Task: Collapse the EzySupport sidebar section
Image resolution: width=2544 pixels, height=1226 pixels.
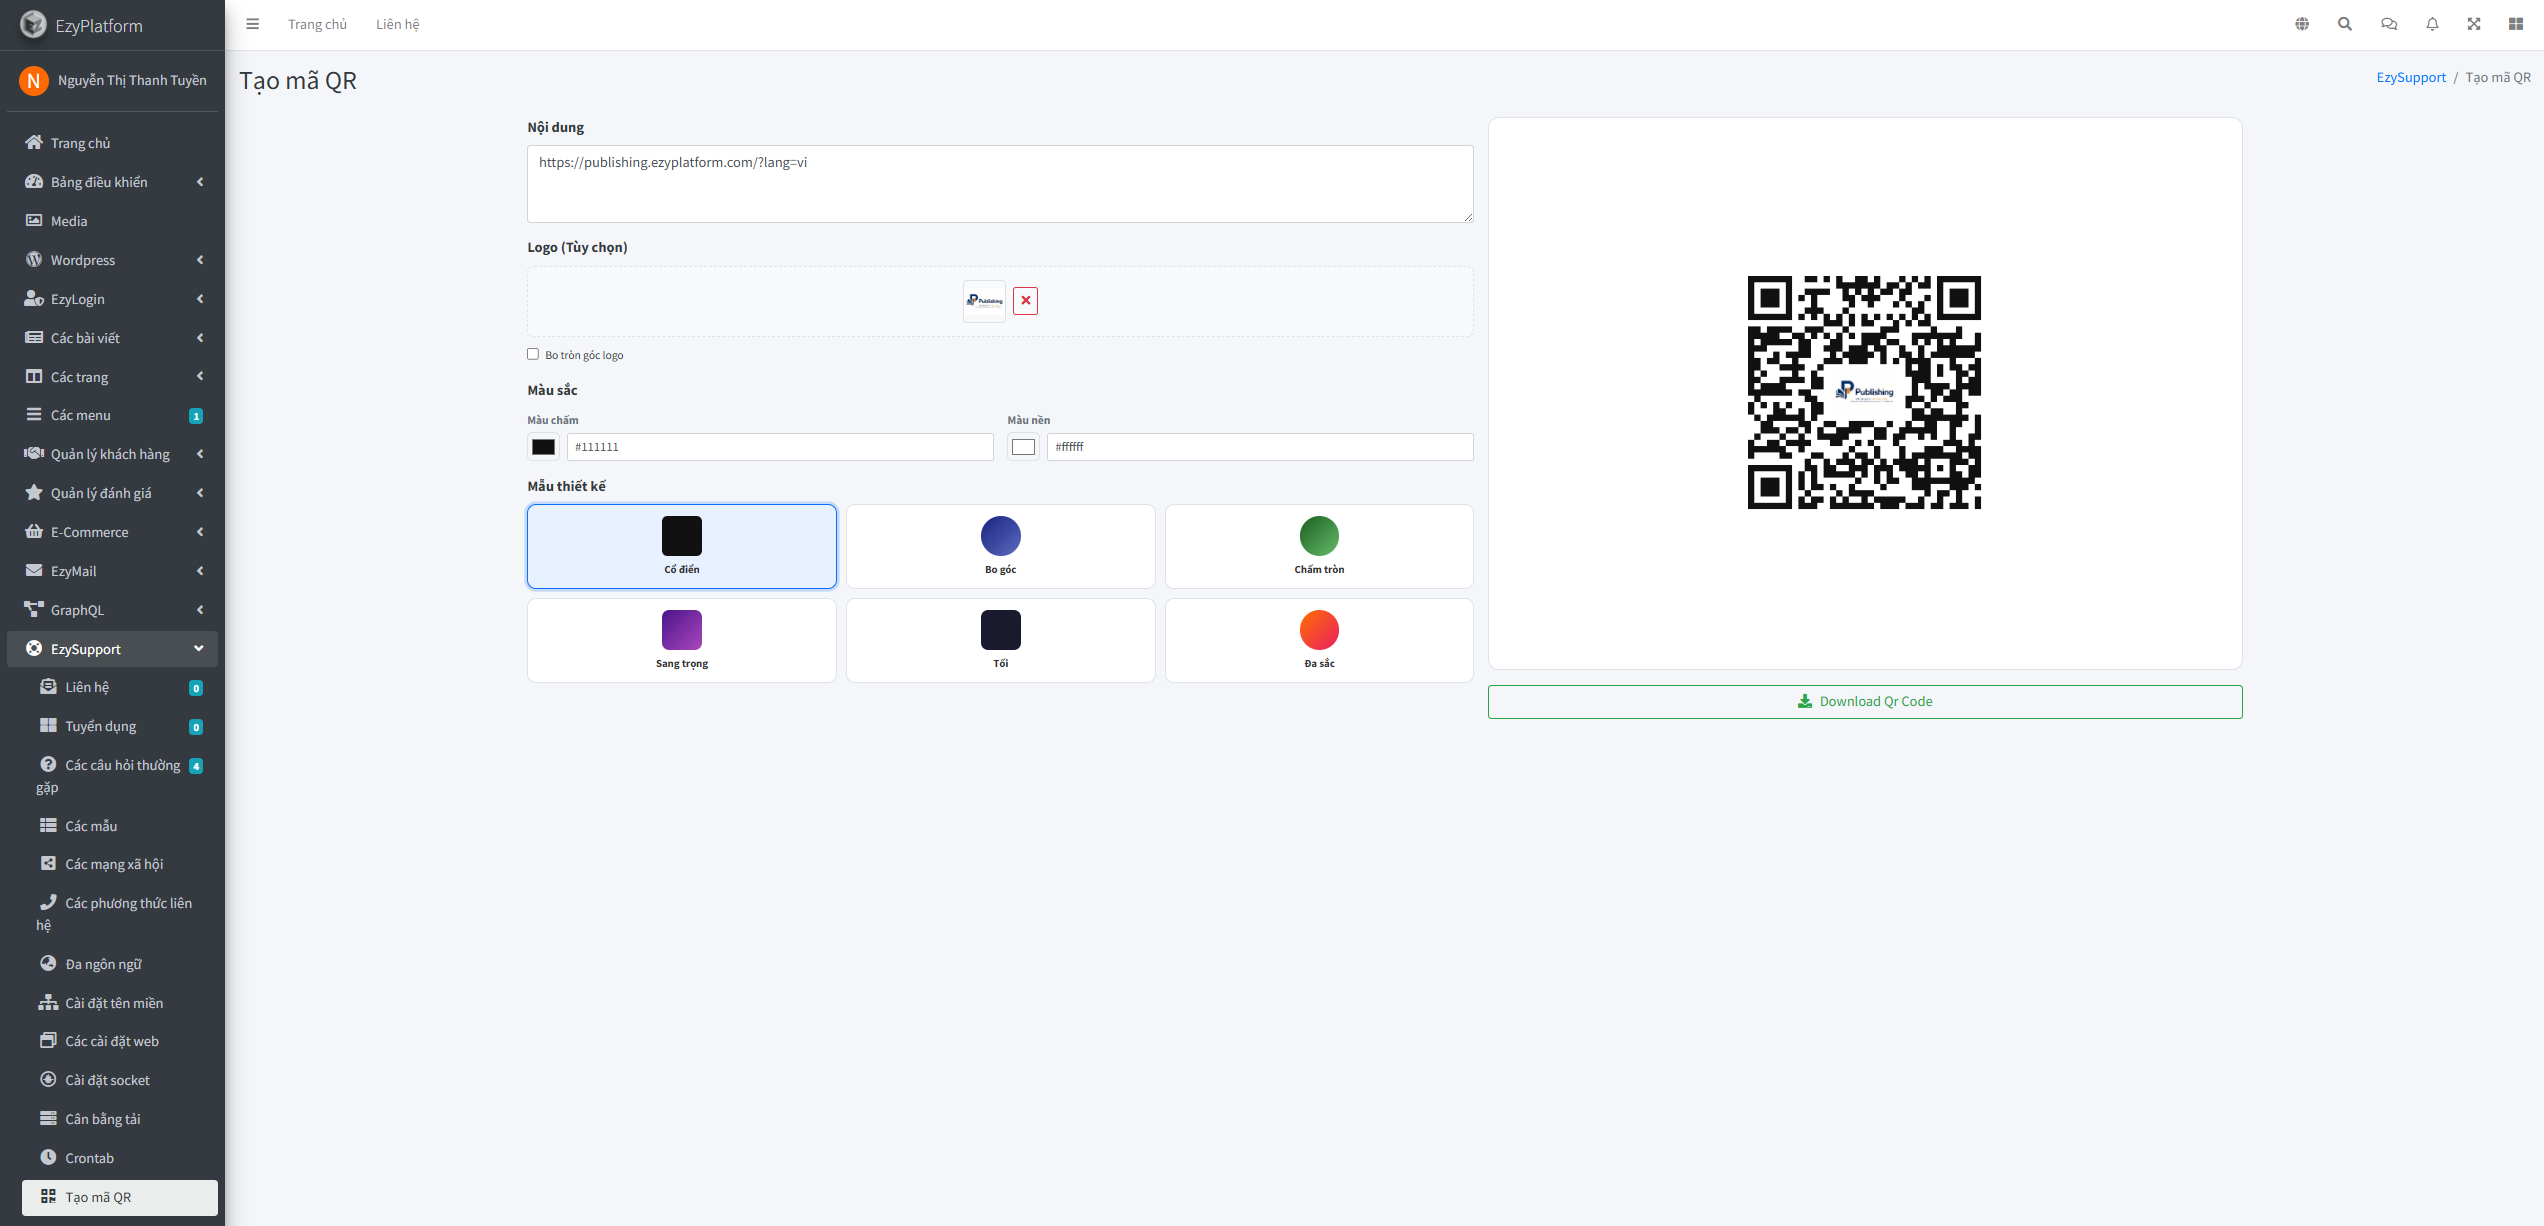Action: (112, 649)
